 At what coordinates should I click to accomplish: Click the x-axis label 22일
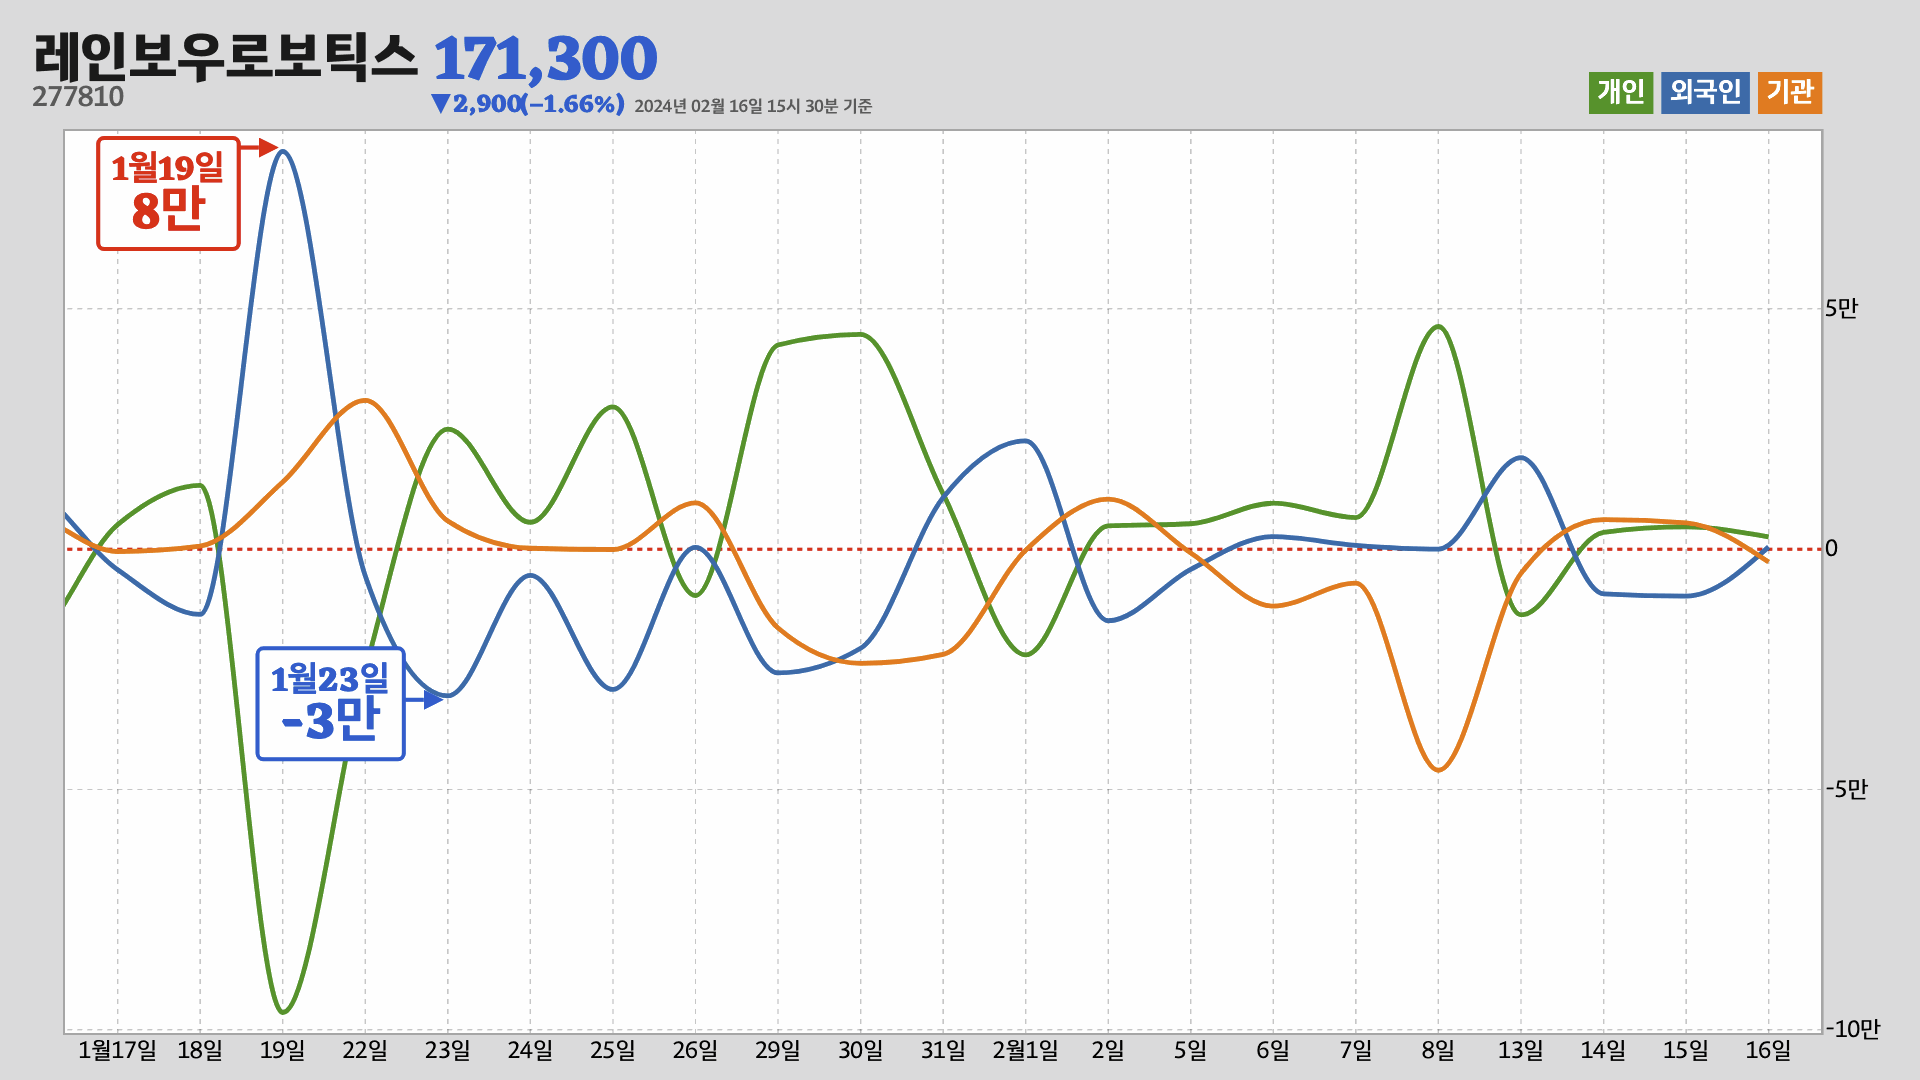(x=365, y=1050)
